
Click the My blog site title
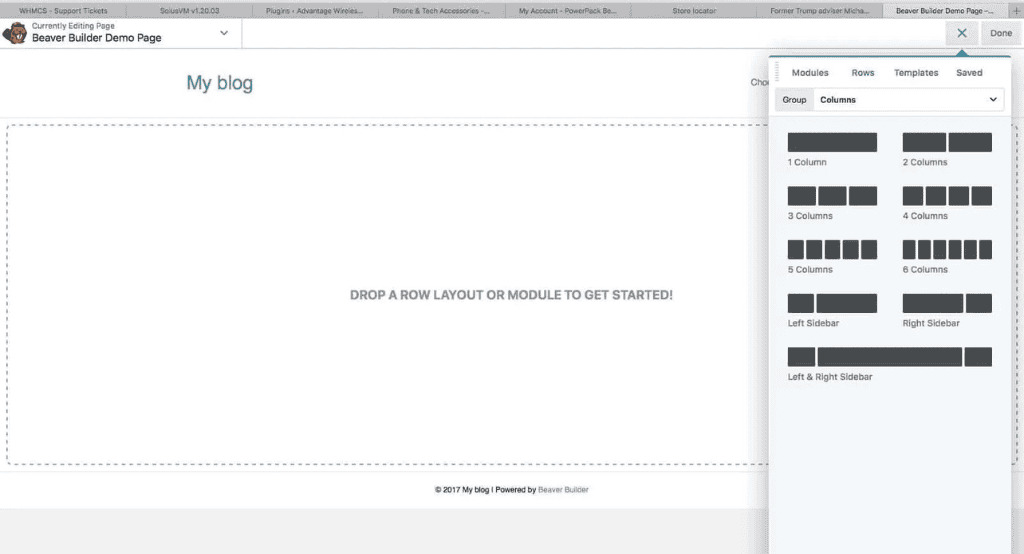click(219, 83)
